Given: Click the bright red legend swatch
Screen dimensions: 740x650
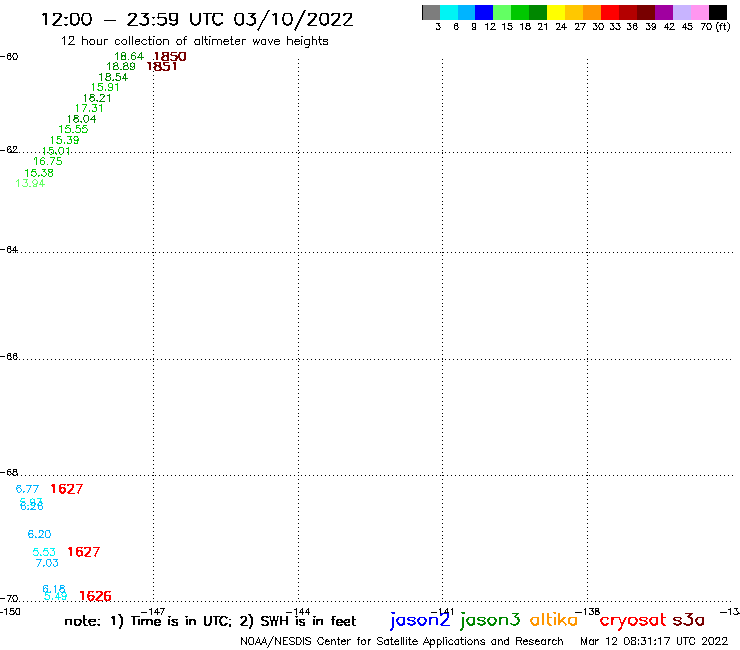Looking at the screenshot, I should [610, 12].
